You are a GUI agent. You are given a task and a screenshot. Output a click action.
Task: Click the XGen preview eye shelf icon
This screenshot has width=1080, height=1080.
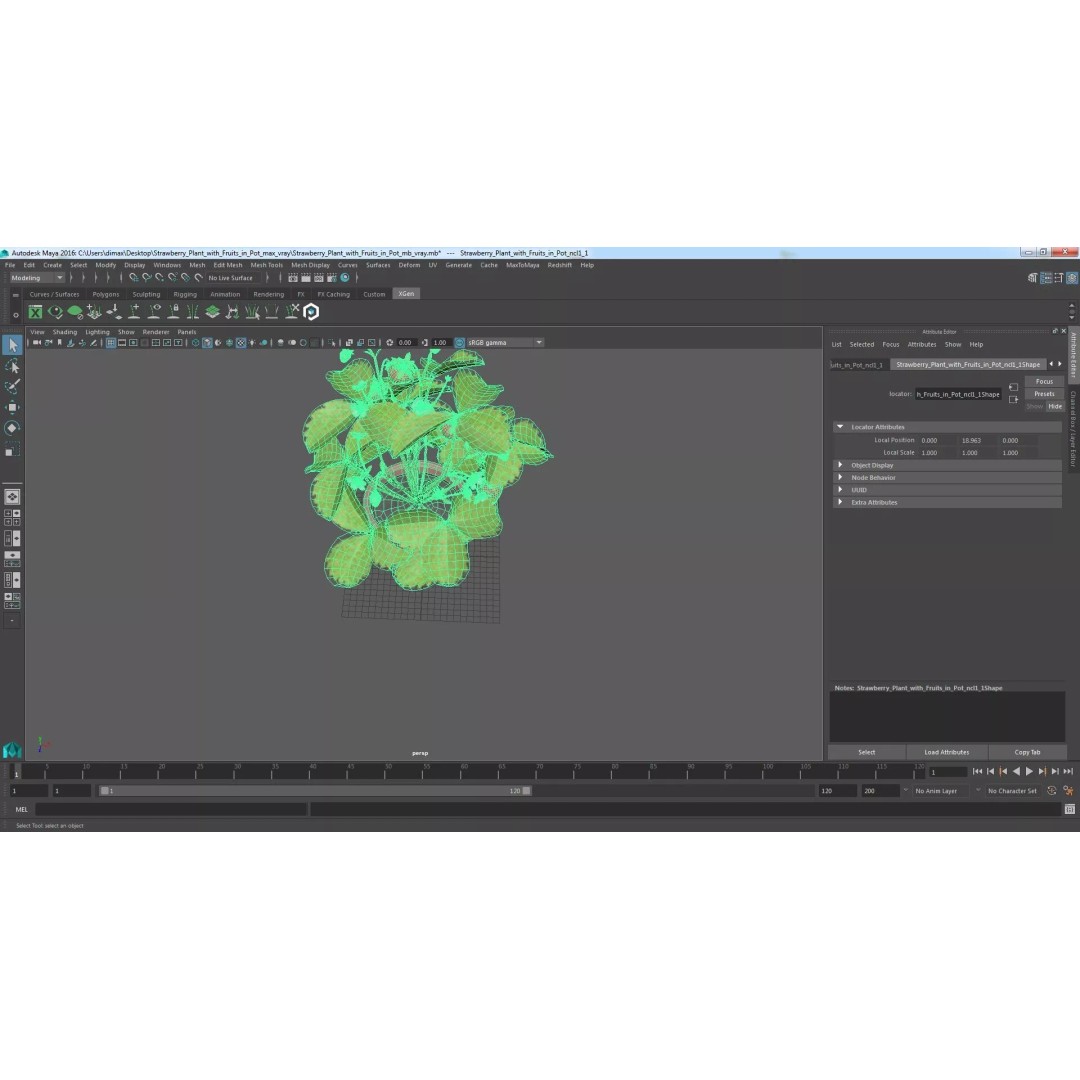click(x=55, y=312)
